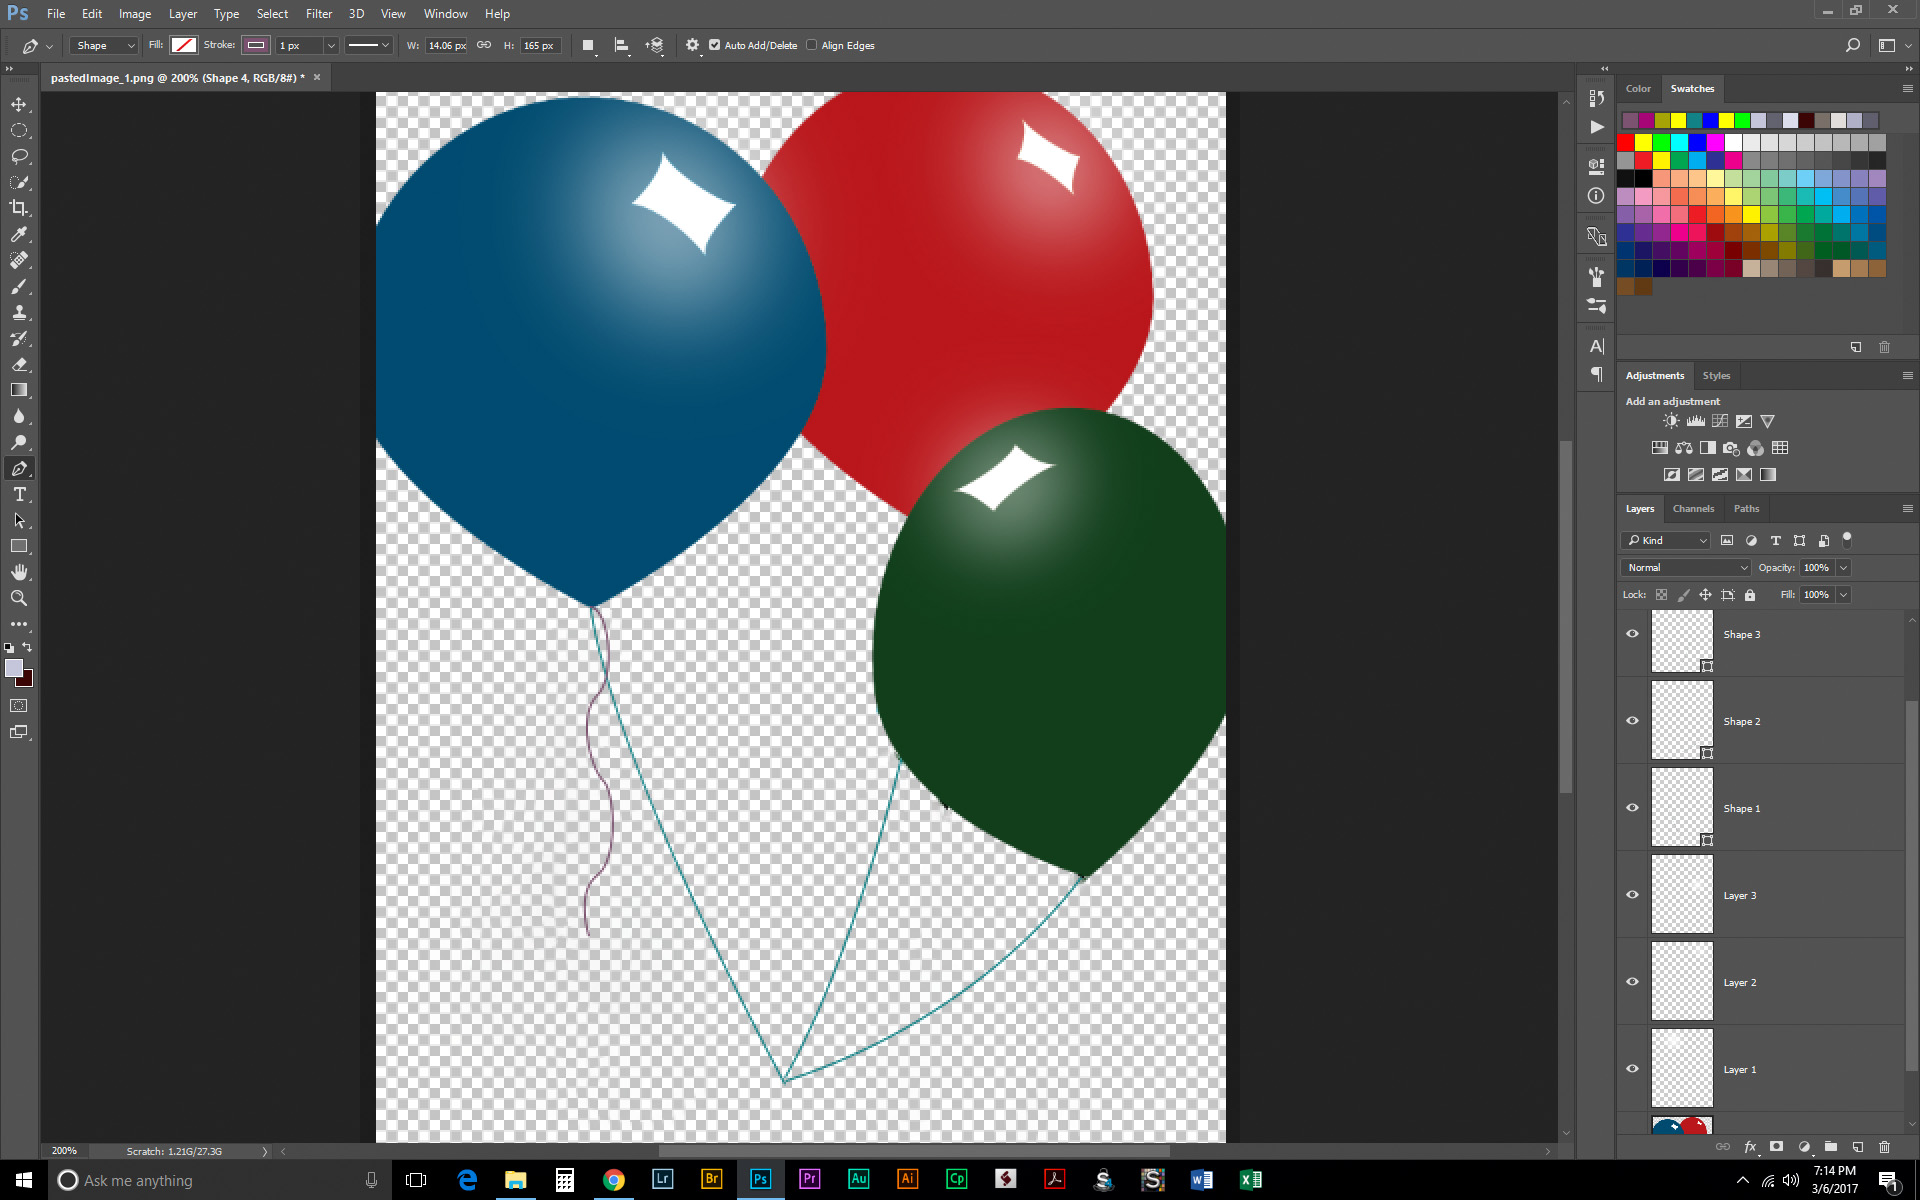Open Chrome from the taskbar
Viewport: 1920px width, 1200px height.
coord(613,1180)
